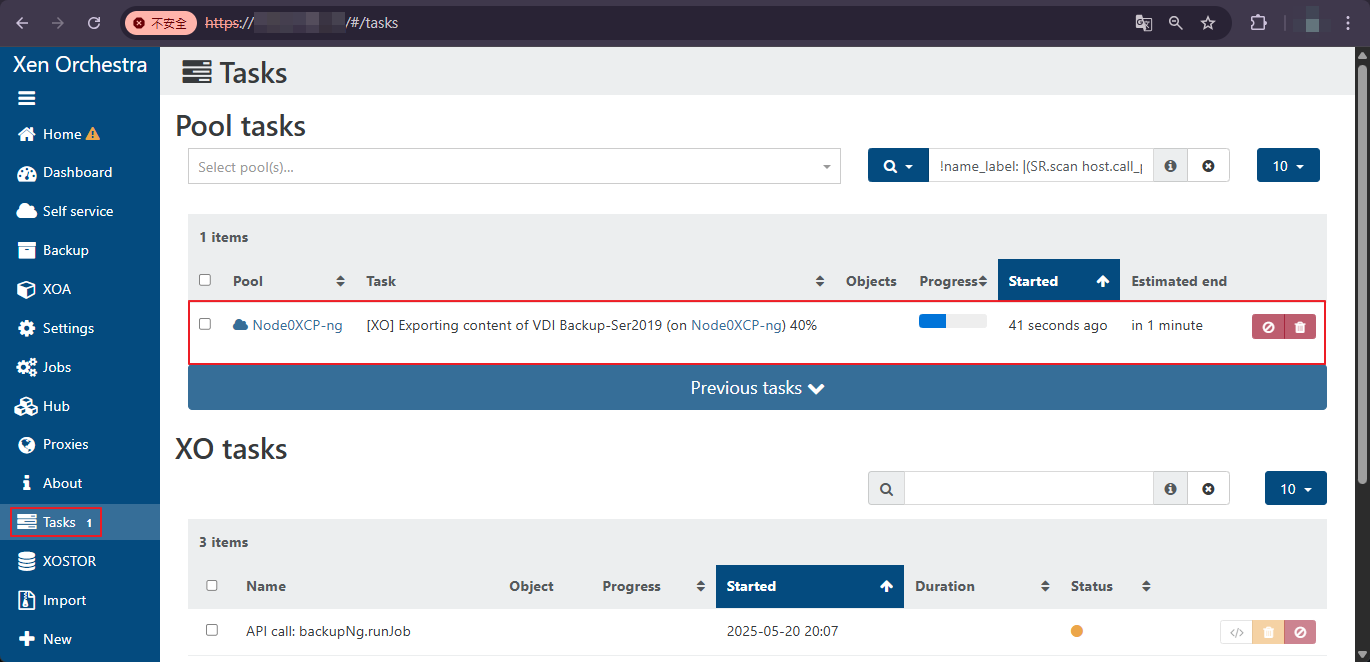The width and height of the screenshot is (1370, 662).
Task: Focus the XO tasks search input
Action: click(1029, 489)
